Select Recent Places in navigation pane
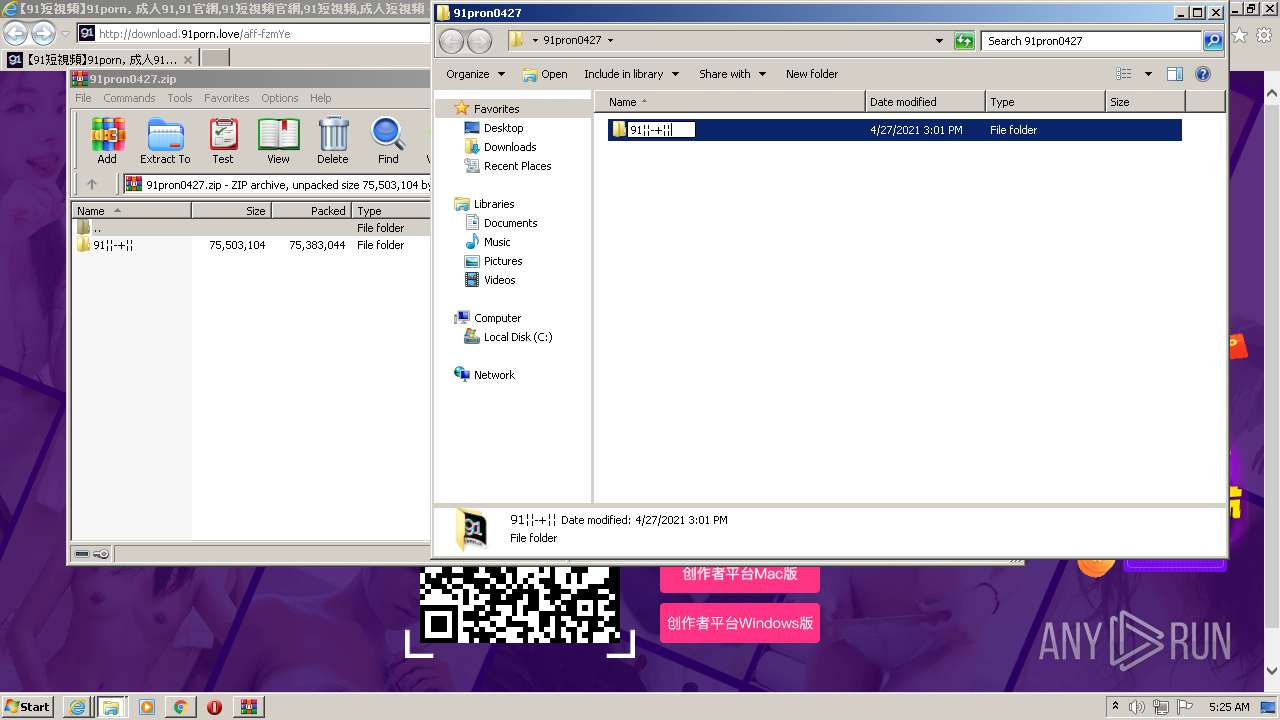Screen dimensions: 1280x720 pos(517,166)
